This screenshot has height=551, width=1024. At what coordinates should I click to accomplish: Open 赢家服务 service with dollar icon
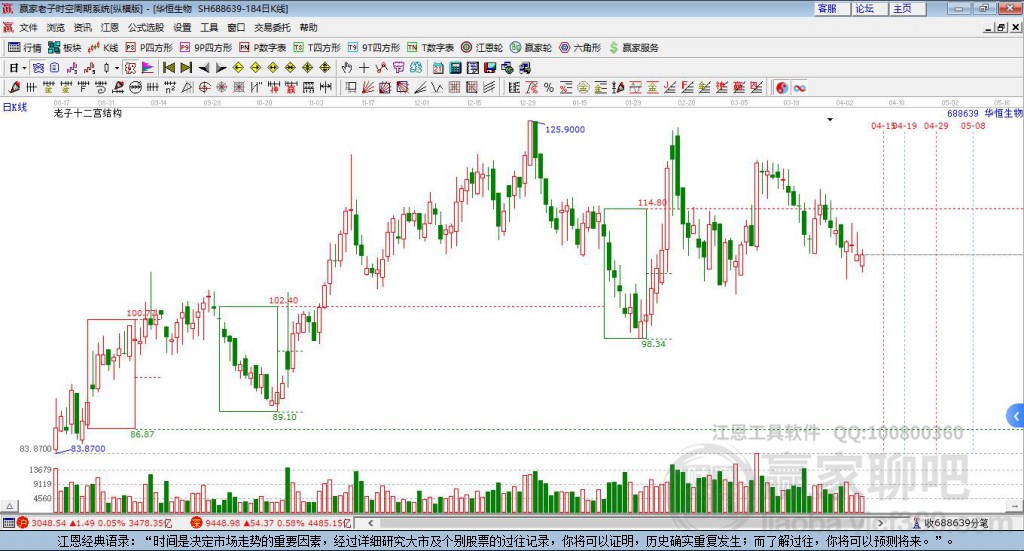633,48
